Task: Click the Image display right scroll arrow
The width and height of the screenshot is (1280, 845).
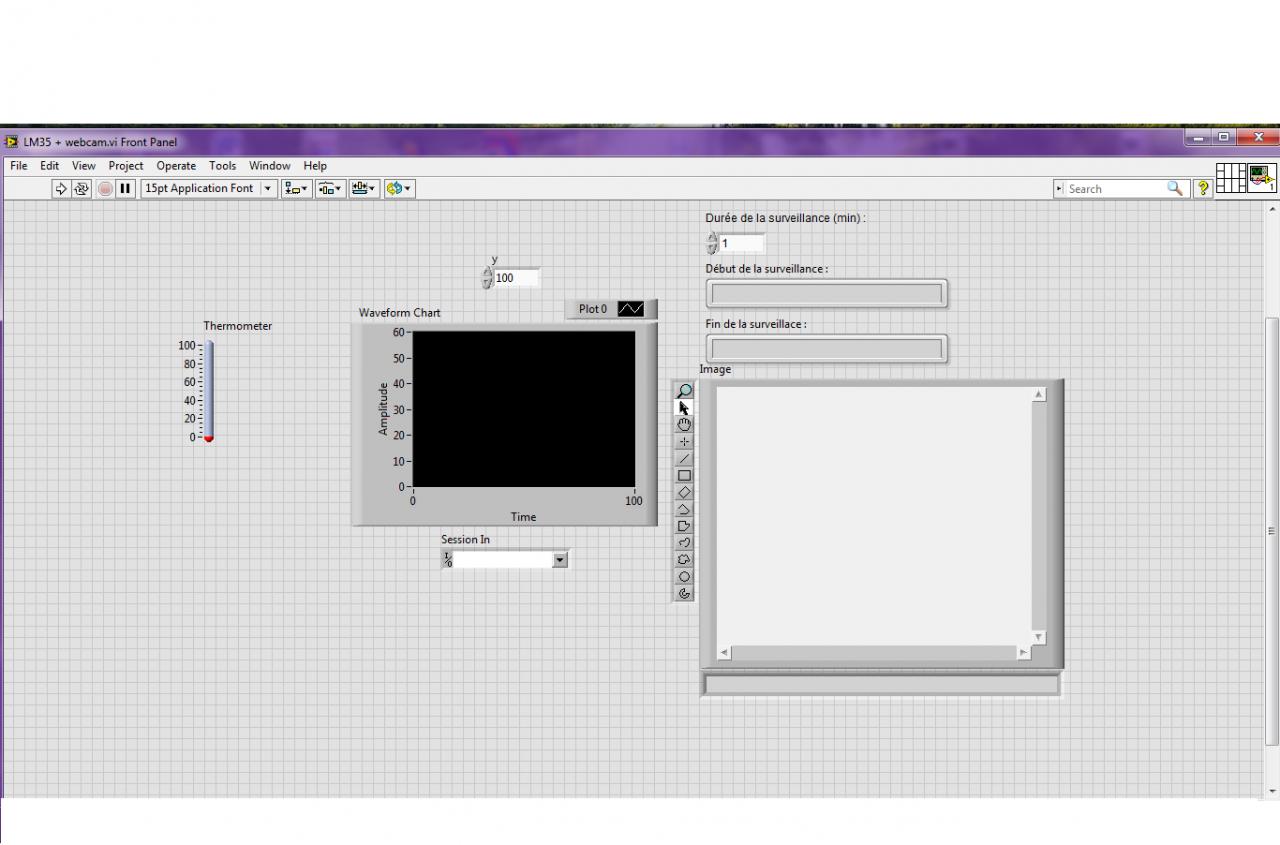Action: pos(1023,653)
